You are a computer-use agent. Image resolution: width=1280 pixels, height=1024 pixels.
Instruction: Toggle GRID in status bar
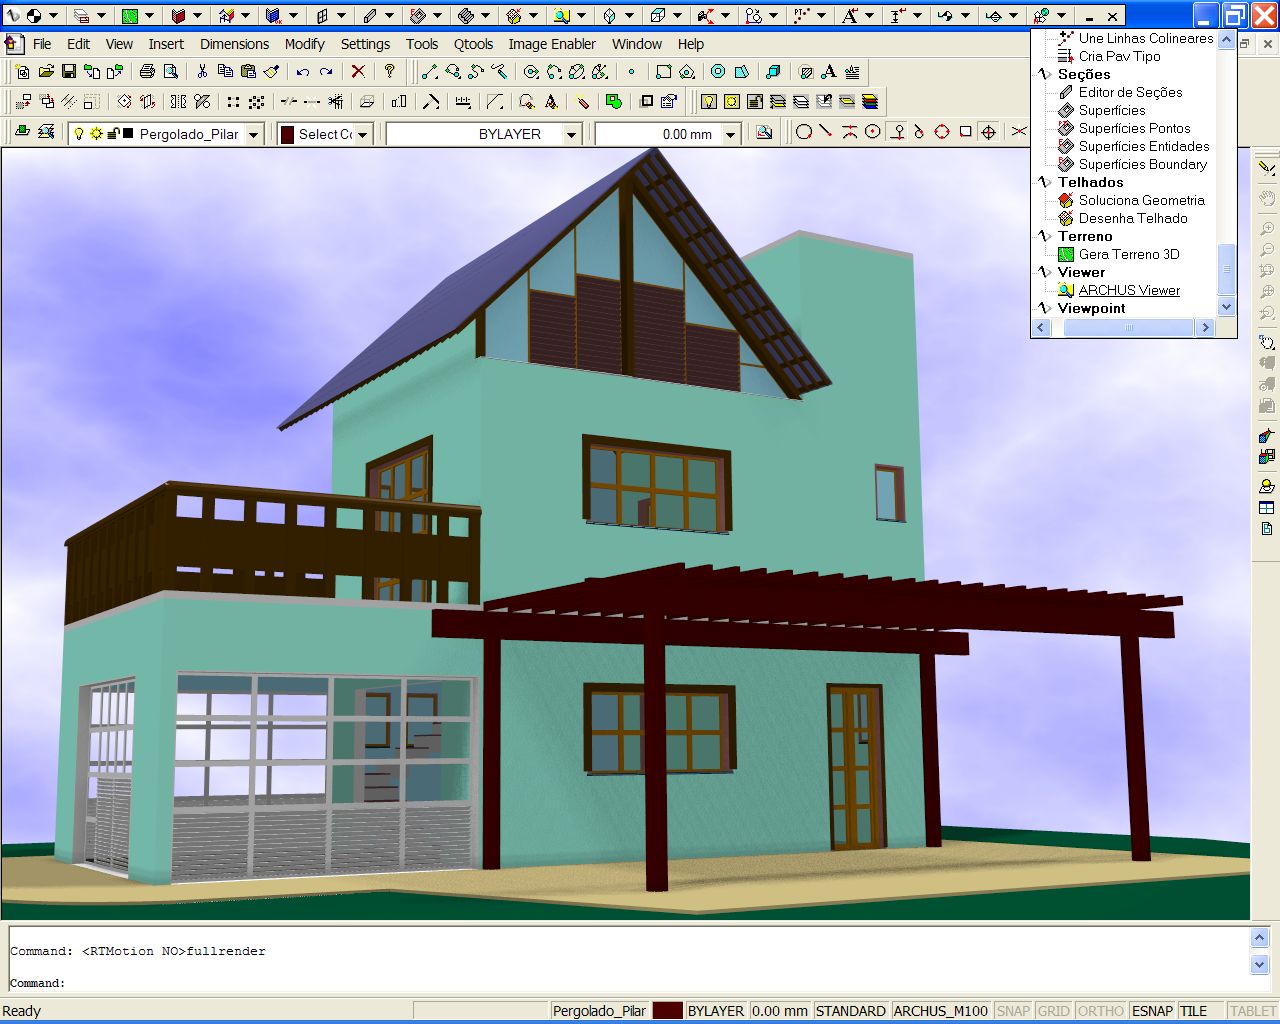click(1053, 1011)
